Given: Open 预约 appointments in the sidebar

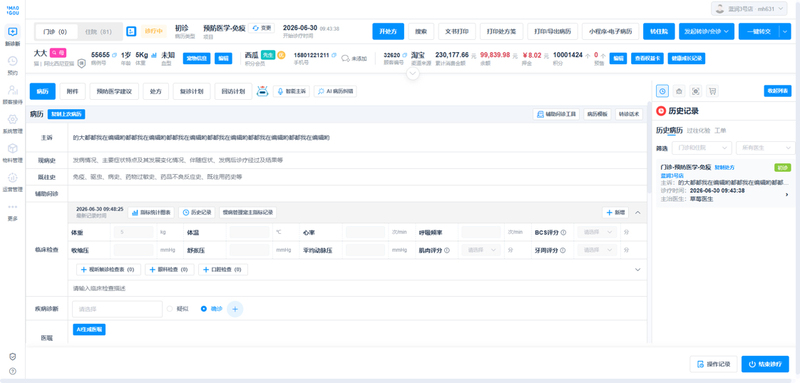Looking at the screenshot, I should point(13,65).
